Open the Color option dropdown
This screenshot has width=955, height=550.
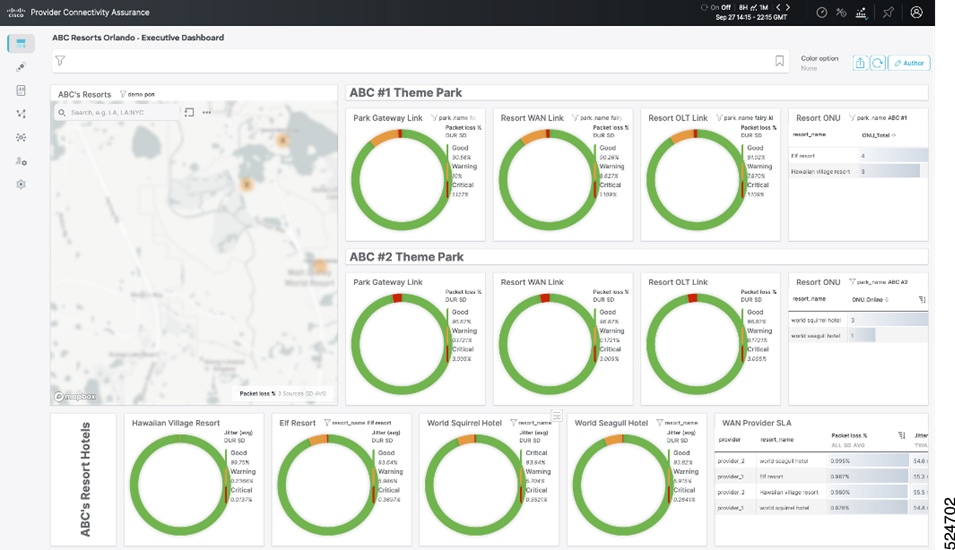pyautogui.click(x=819, y=63)
